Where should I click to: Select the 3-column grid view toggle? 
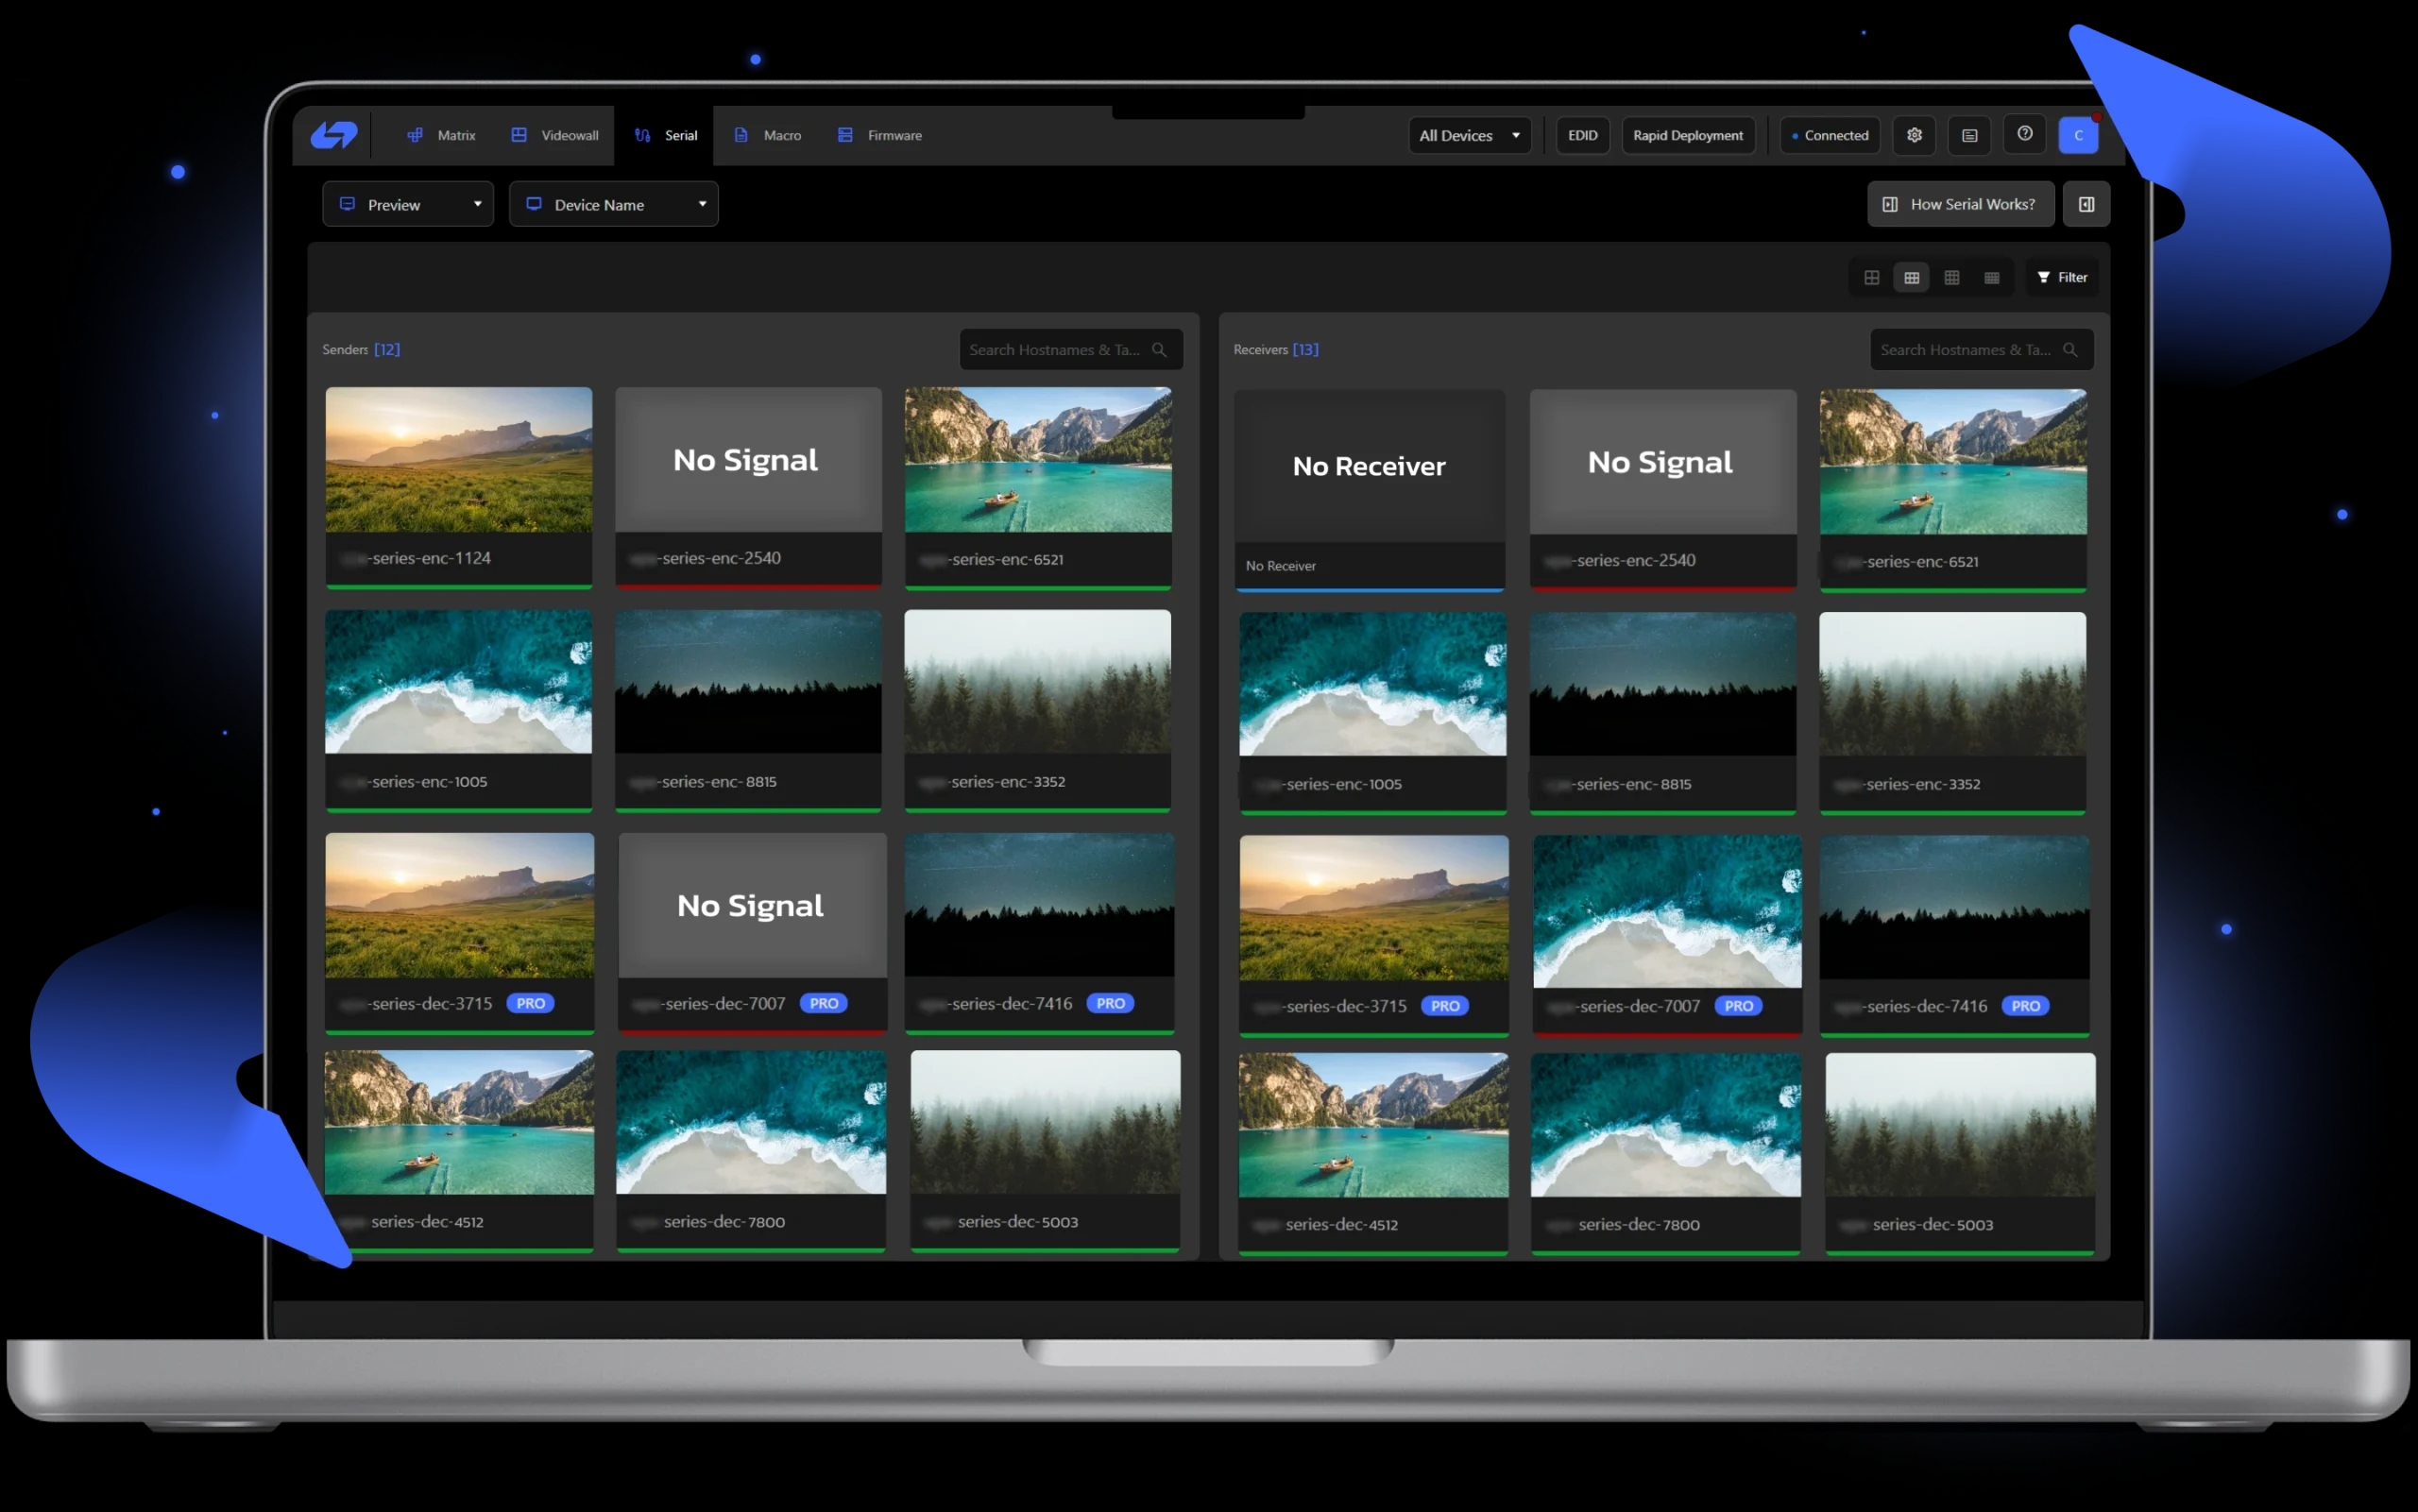(x=1911, y=277)
